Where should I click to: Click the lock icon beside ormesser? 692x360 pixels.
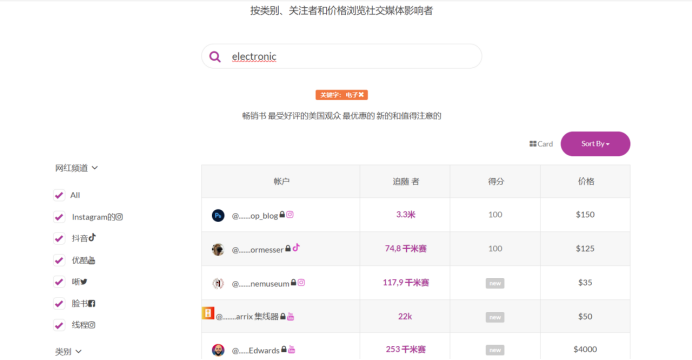tap(288, 248)
